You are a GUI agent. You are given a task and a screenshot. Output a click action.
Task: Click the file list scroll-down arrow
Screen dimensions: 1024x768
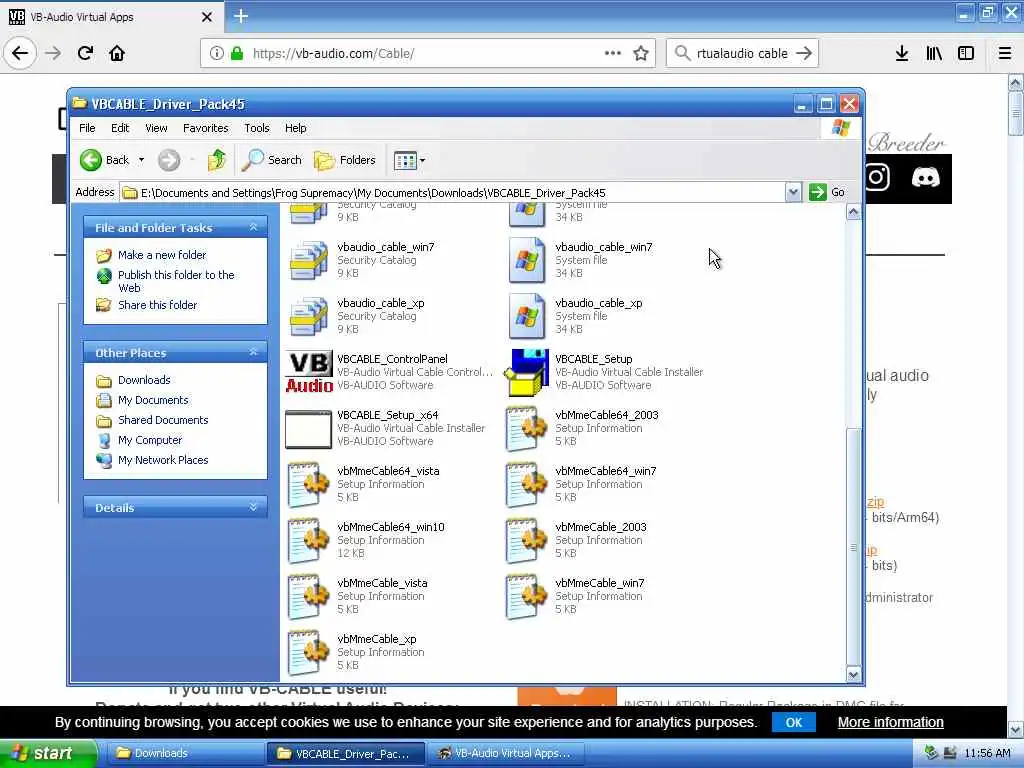[x=853, y=675]
